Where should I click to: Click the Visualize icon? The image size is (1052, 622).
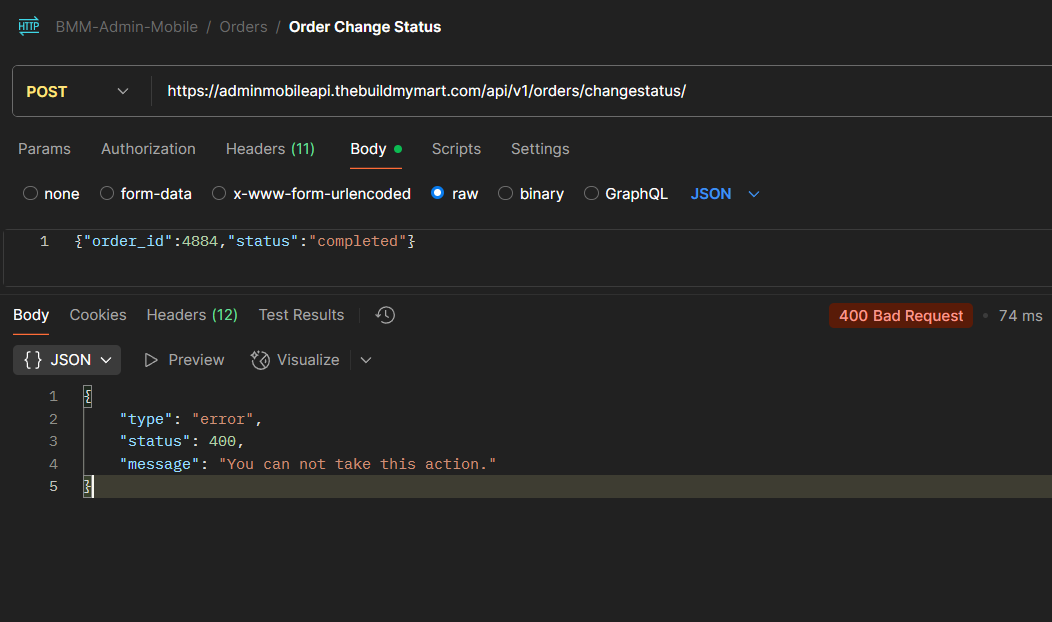[260, 360]
